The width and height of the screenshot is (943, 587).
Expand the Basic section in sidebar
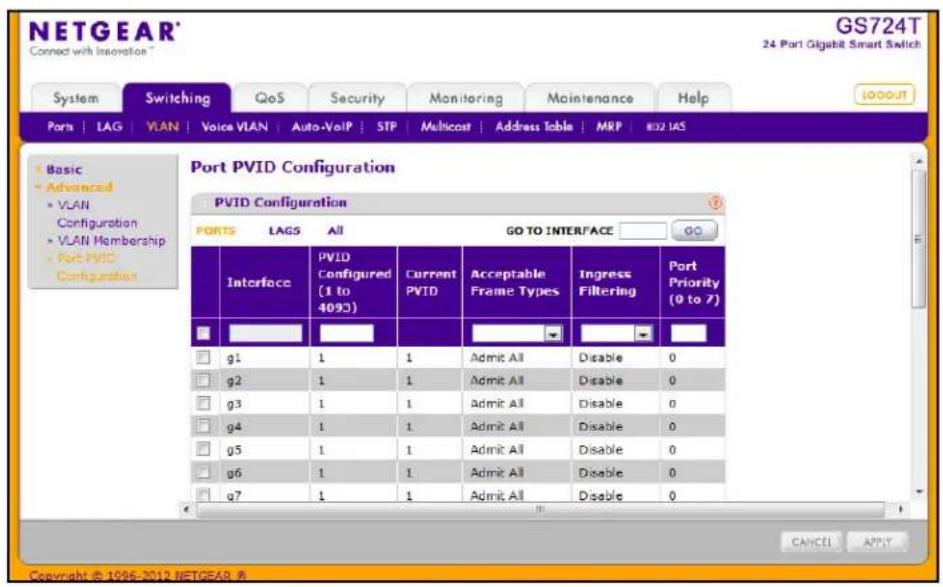coord(64,170)
